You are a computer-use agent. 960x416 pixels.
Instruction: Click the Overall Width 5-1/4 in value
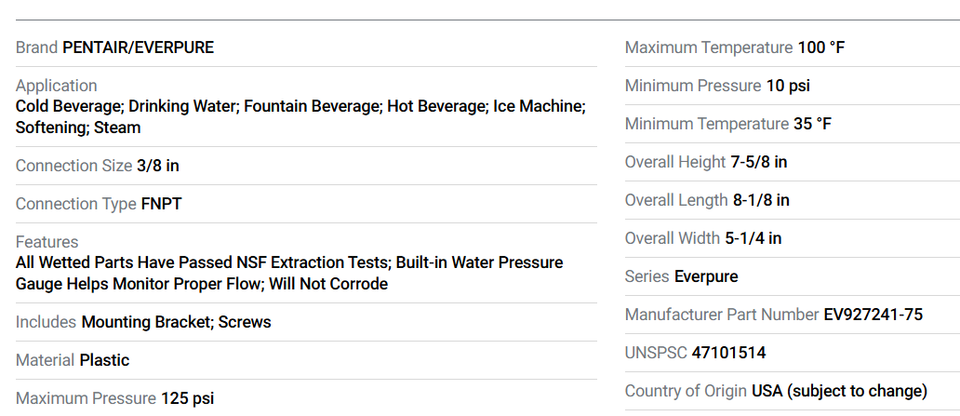753,238
